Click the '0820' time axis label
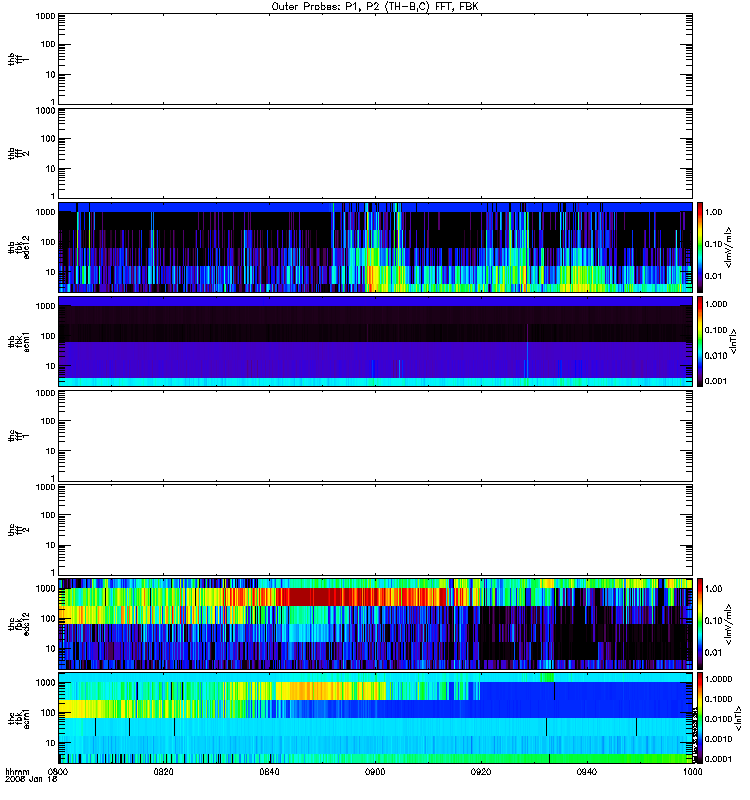This screenshot has height=800, width=750. [163, 772]
